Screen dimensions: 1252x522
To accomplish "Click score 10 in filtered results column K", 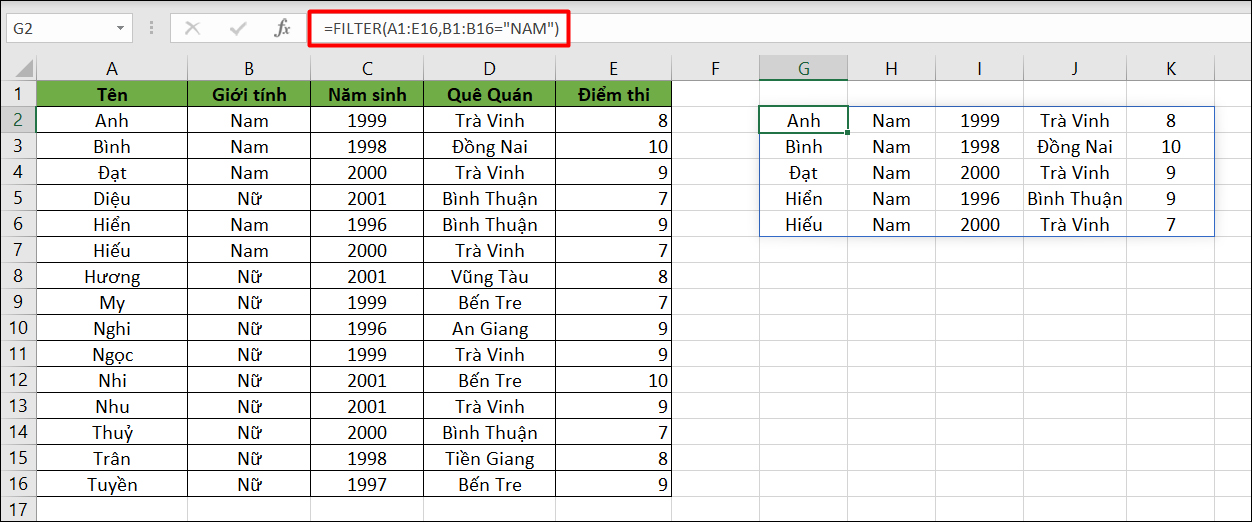I will [1170, 146].
